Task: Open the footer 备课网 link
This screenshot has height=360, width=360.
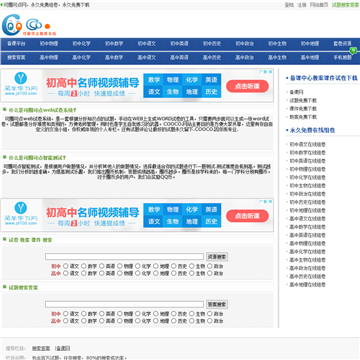Action: [x=63, y=348]
